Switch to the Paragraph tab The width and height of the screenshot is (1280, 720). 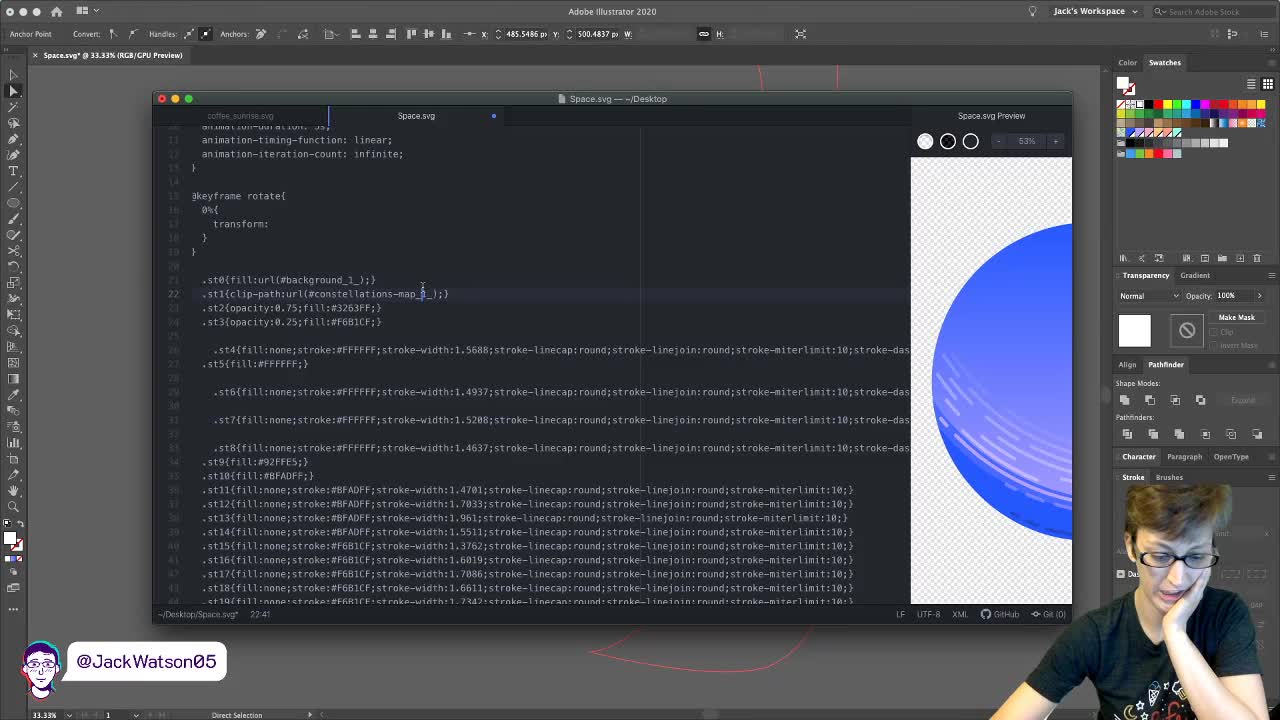[1185, 457]
